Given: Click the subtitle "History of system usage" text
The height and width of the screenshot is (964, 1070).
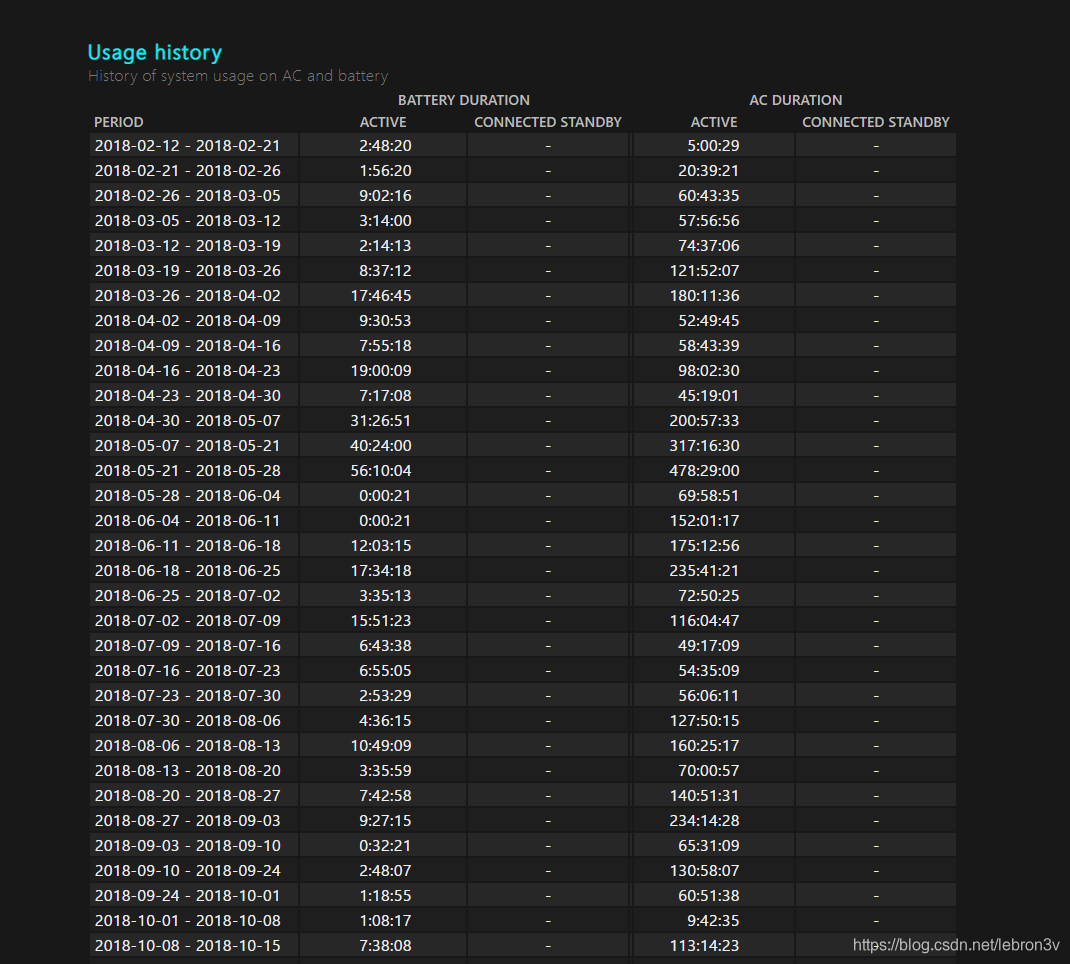Looking at the screenshot, I should pos(237,76).
